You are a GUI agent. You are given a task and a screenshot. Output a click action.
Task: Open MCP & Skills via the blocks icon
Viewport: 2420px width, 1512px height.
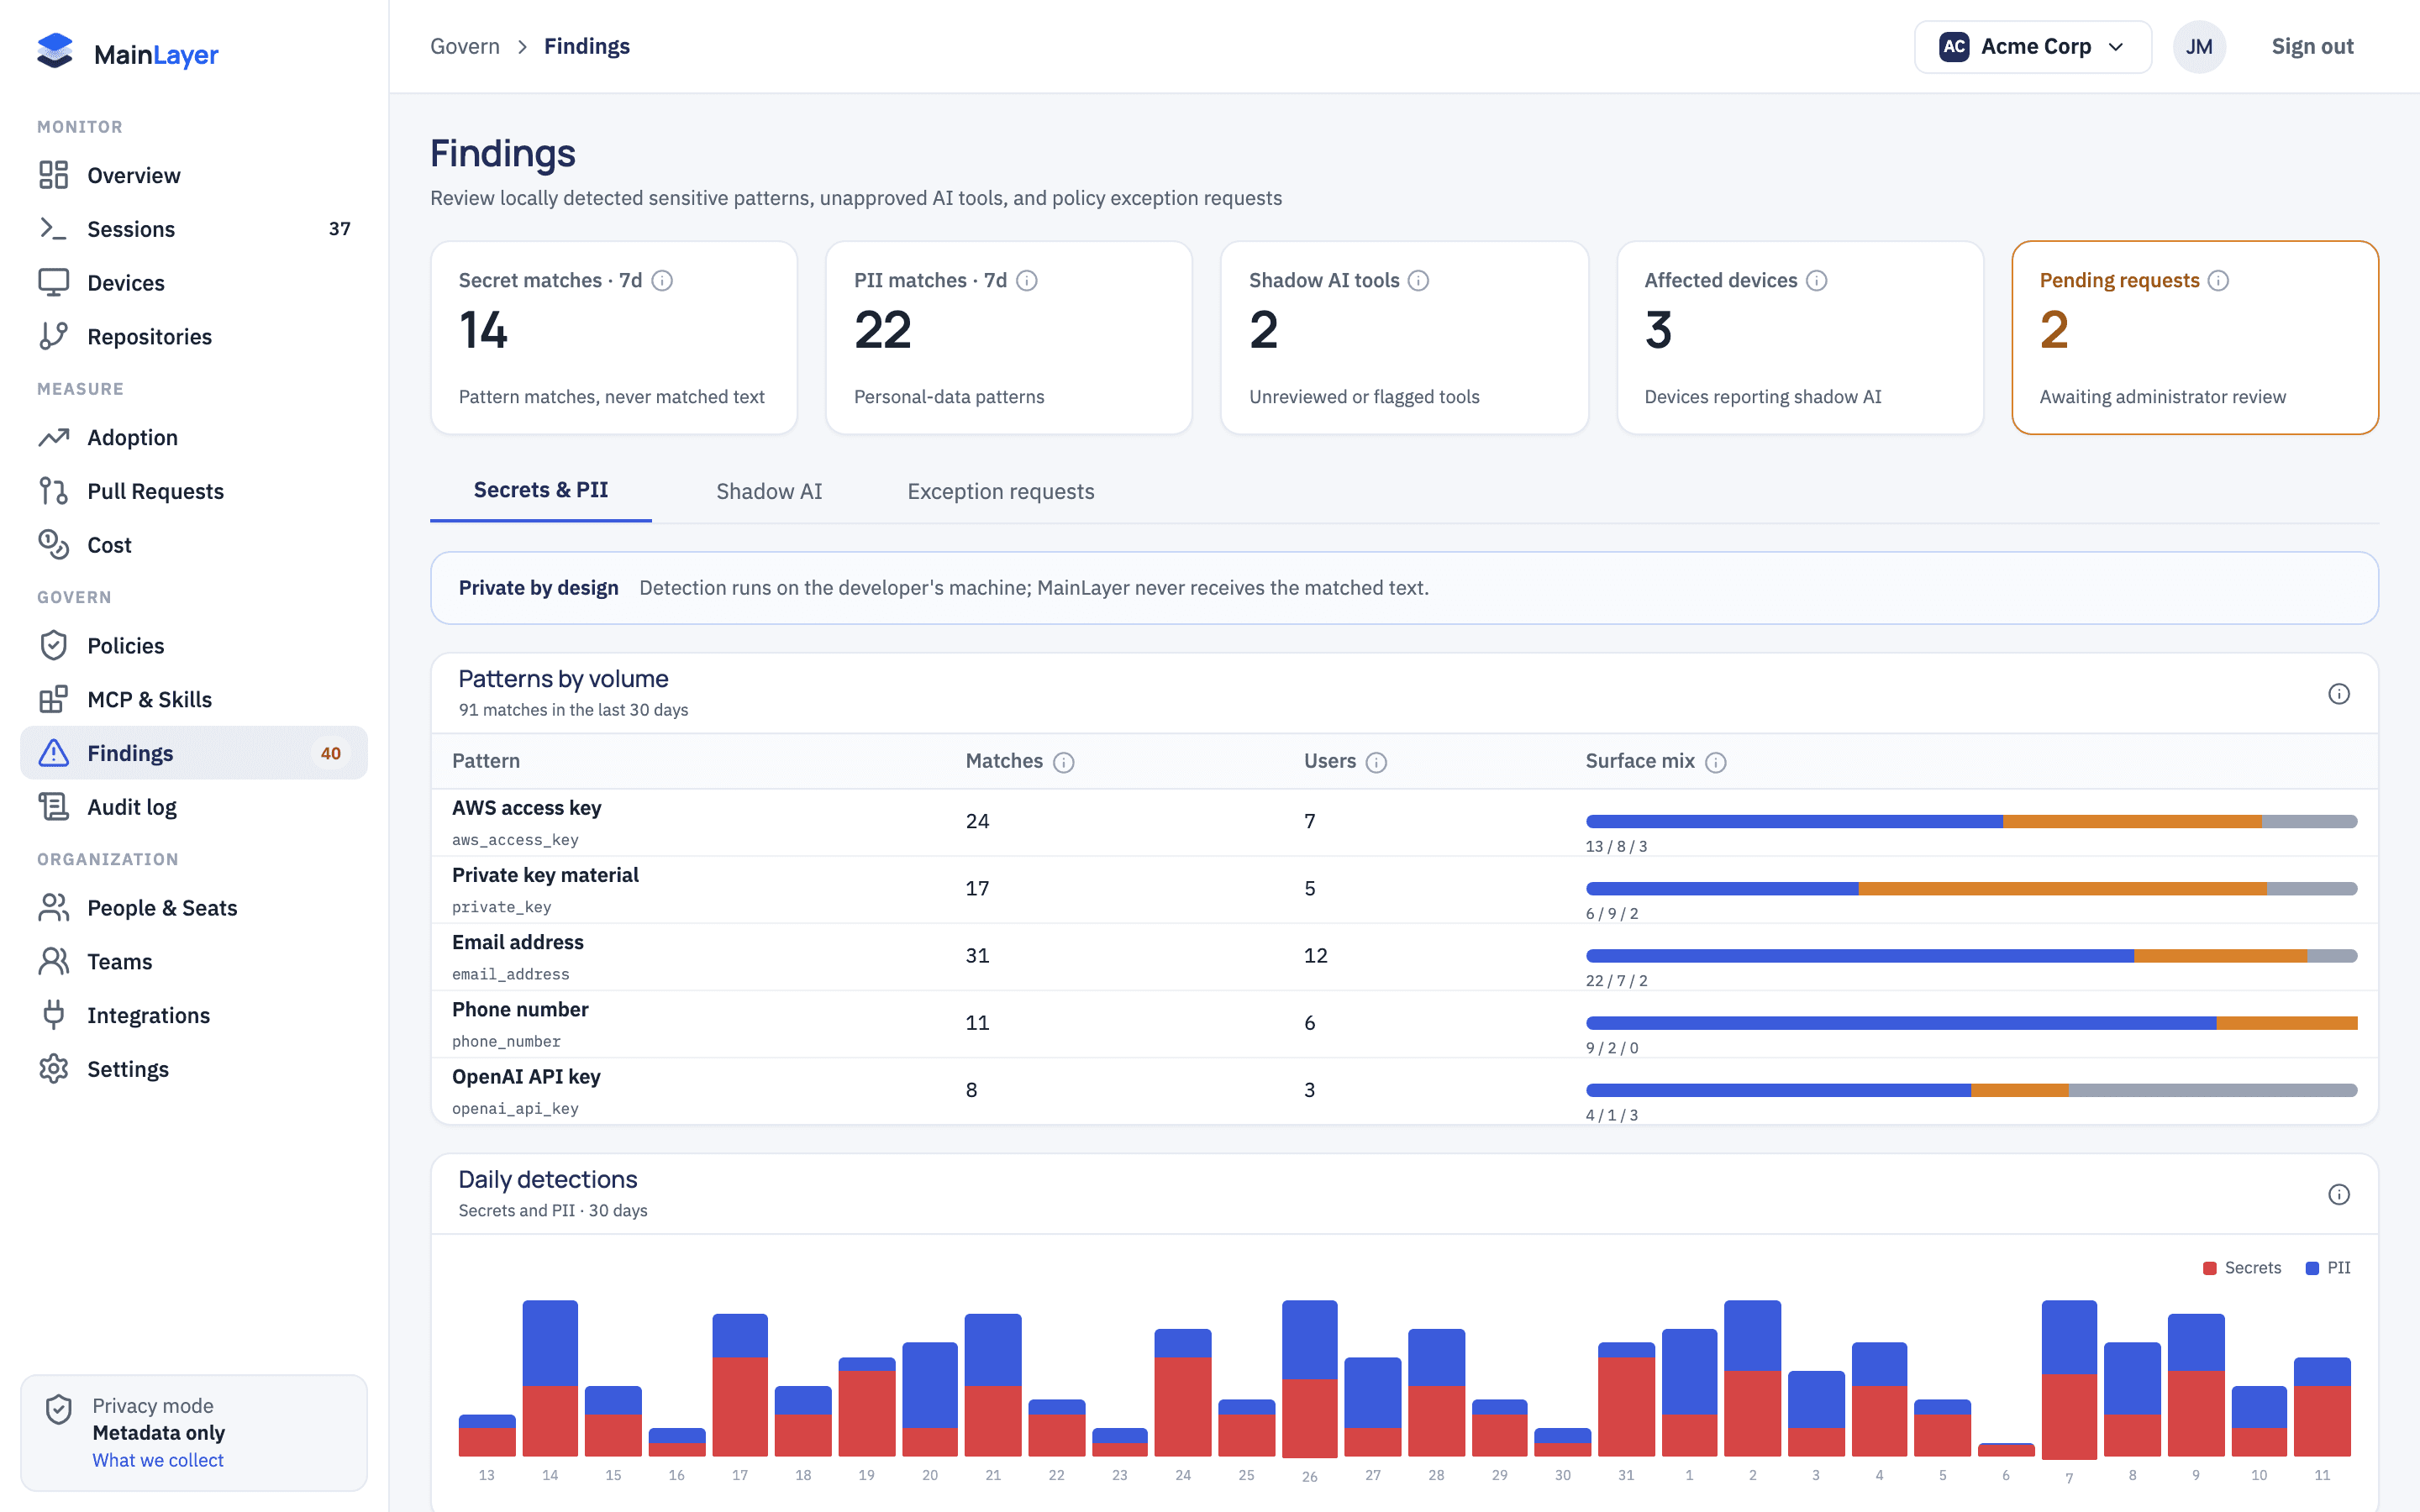click(54, 699)
